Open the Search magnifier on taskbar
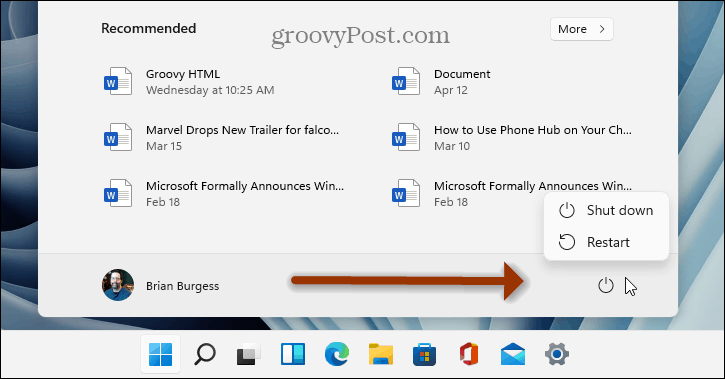 click(204, 355)
